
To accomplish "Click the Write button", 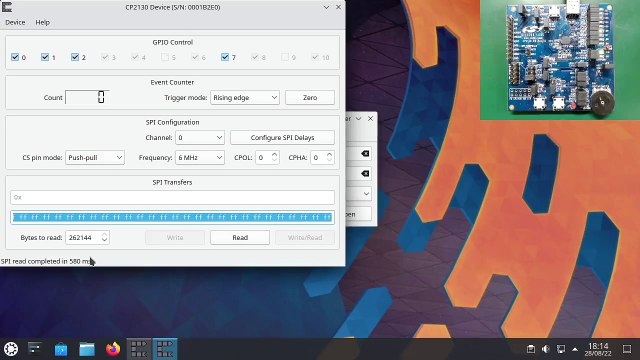I will pyautogui.click(x=175, y=238).
